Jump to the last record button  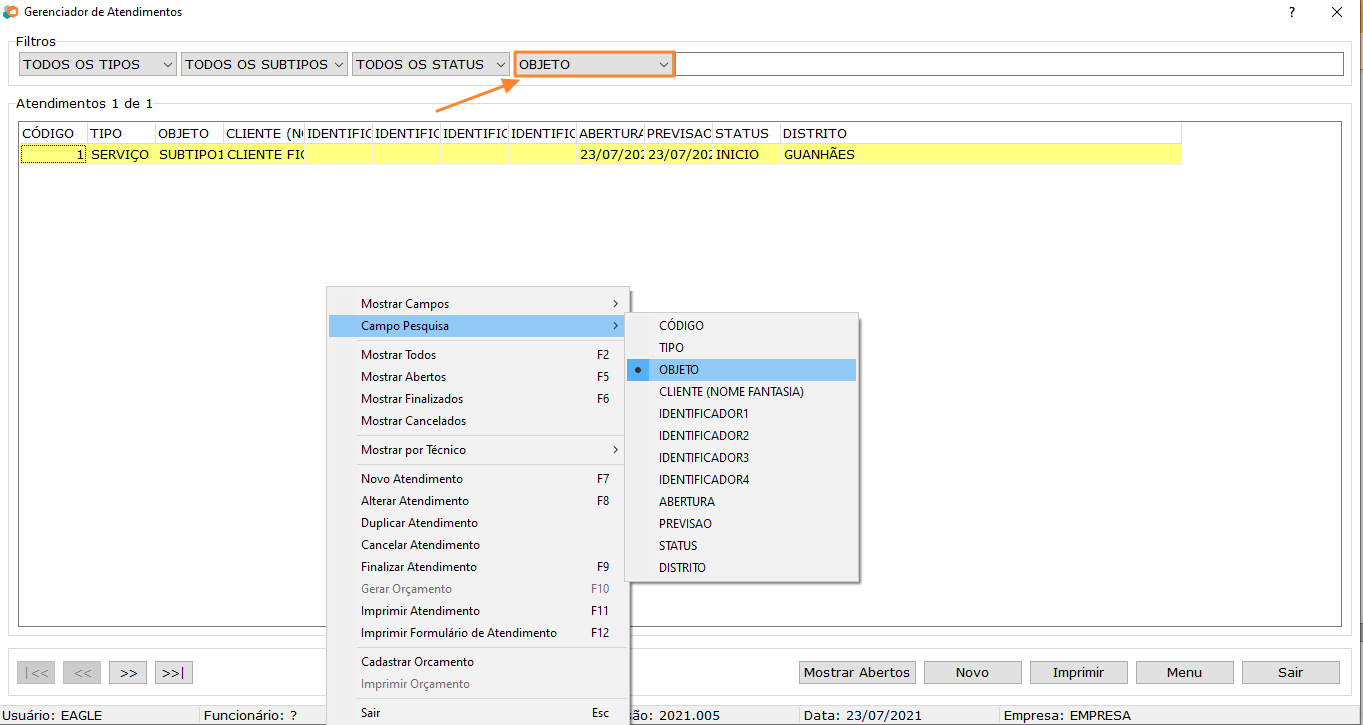tap(173, 673)
